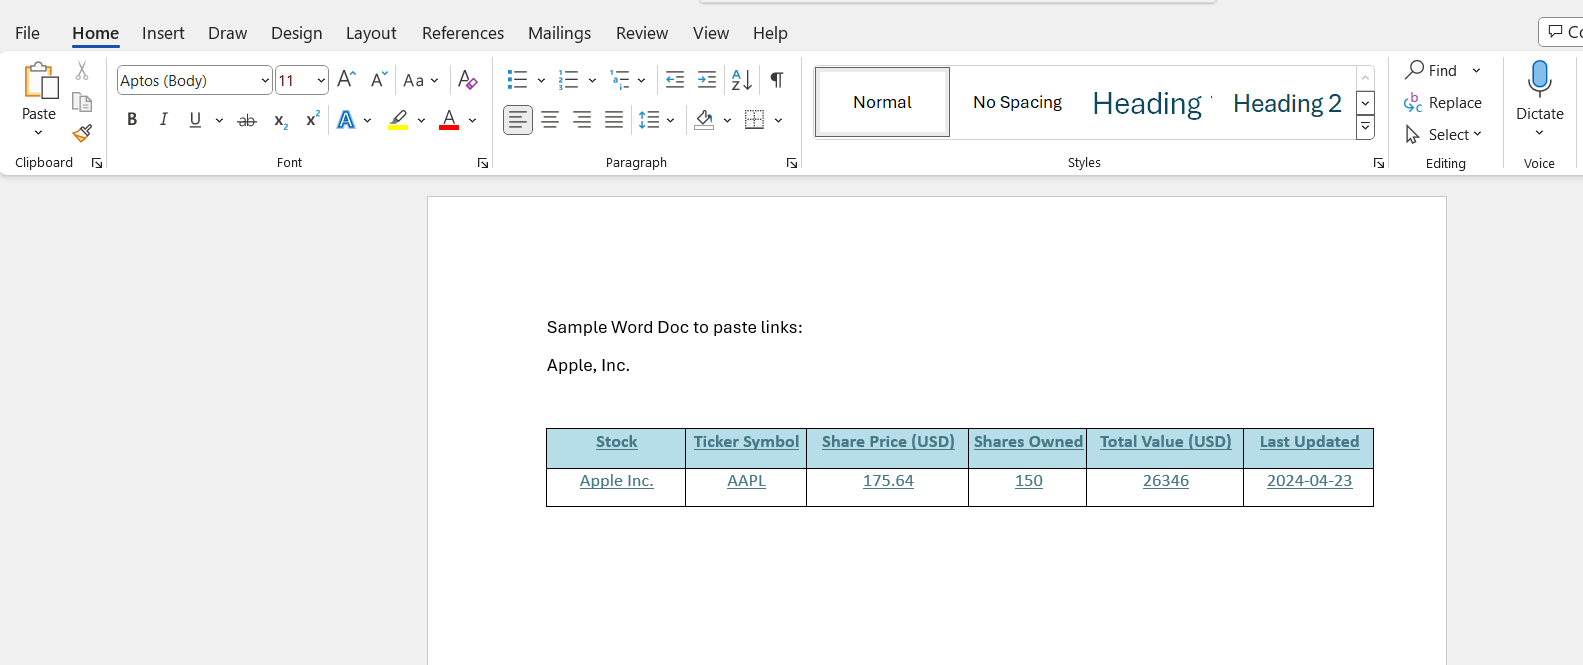Apply the No Spacing style
Image resolution: width=1583 pixels, height=665 pixels.
click(x=1017, y=102)
